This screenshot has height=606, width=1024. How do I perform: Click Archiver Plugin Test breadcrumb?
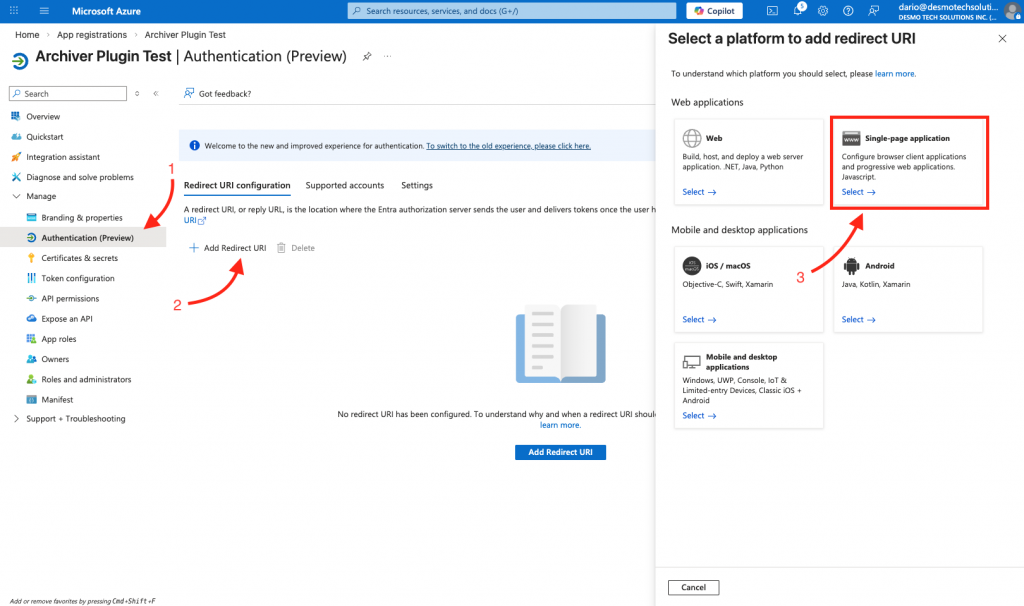tap(185, 35)
